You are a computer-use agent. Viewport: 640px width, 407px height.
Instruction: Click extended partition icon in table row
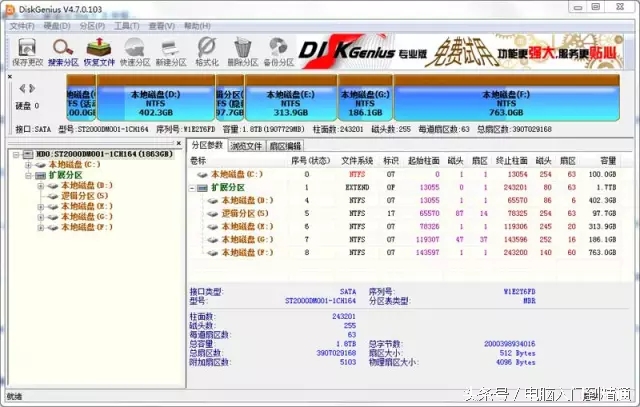[203, 188]
